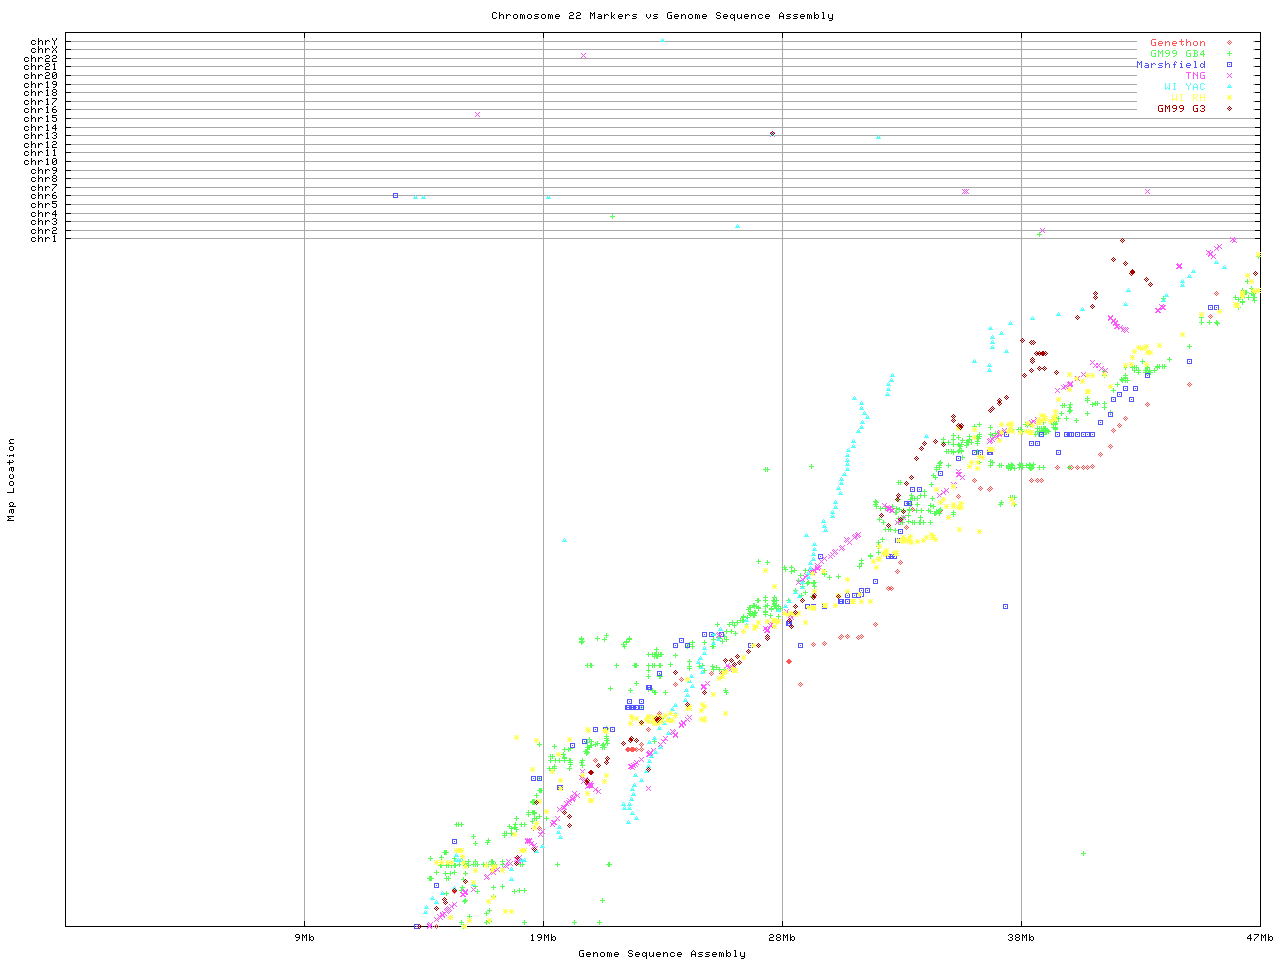Viewport: 1280px width, 960px height.
Task: Click the 9Mb x-axis tick label
Action: pos(304,937)
